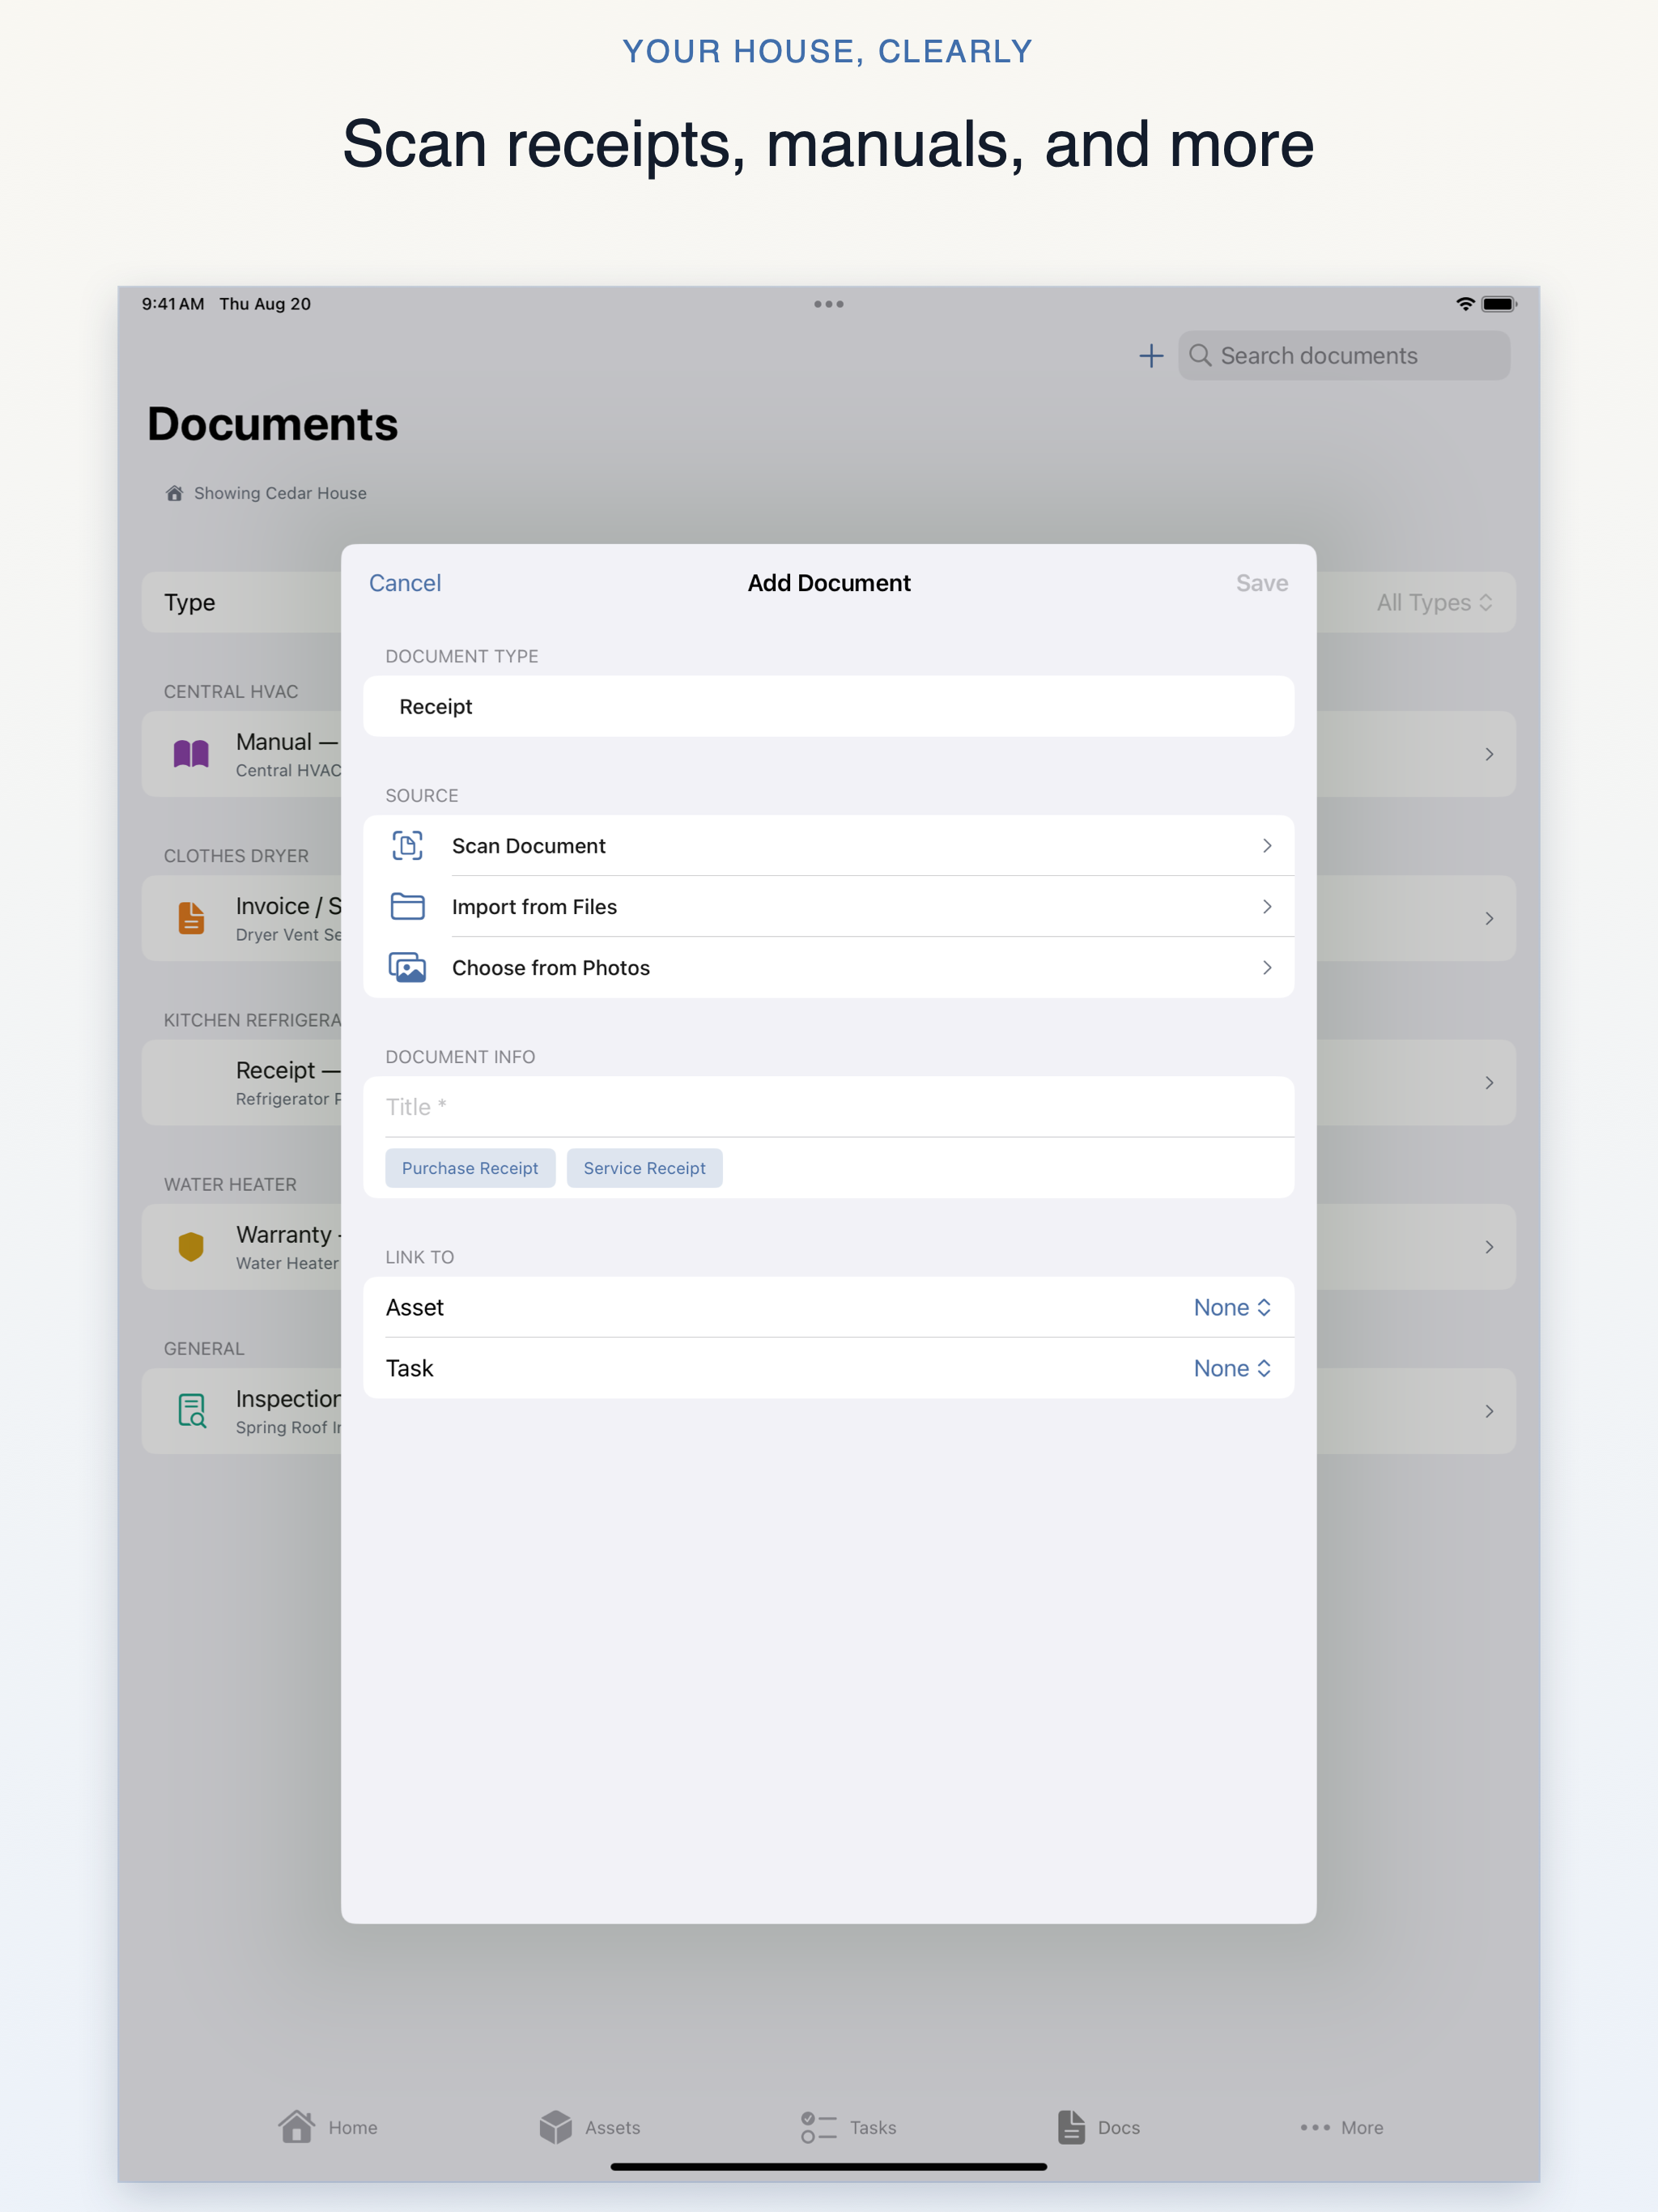The image size is (1658, 2212).
Task: Open the Receipt document type field
Action: tap(828, 706)
